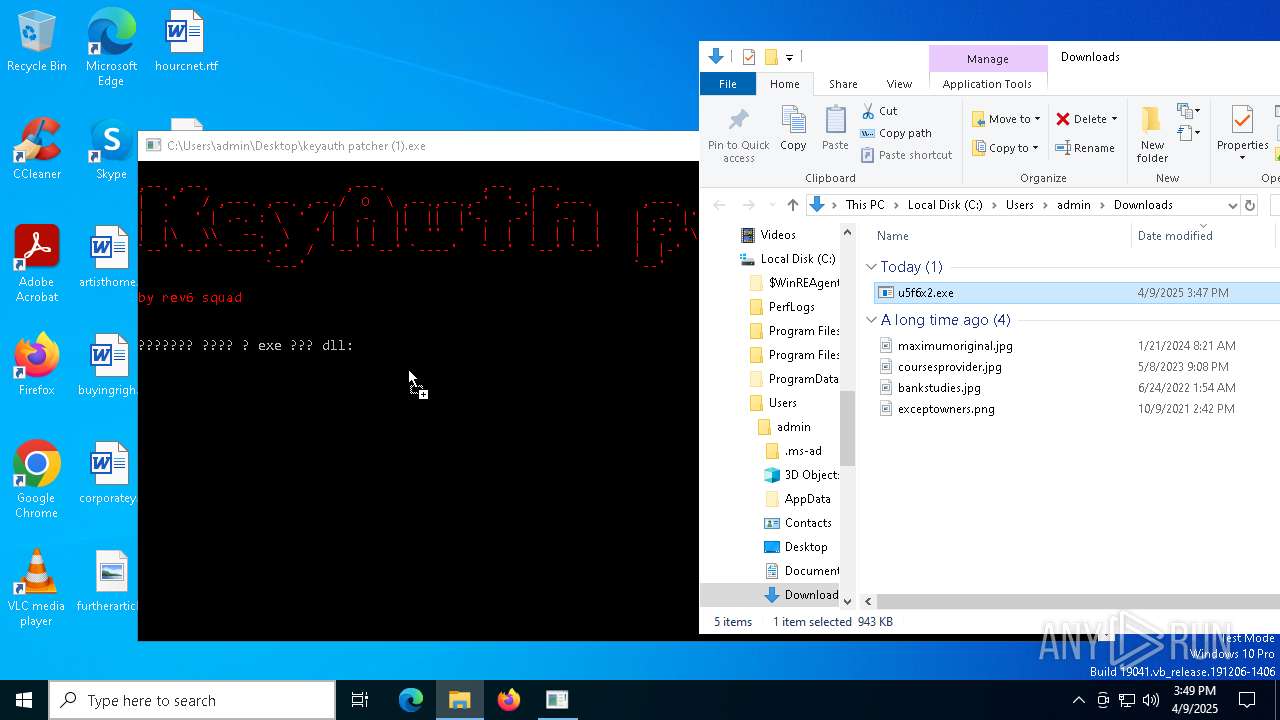Open the New item dropdown in ribbon
This screenshot has width=1280, height=720.
coord(1188,110)
